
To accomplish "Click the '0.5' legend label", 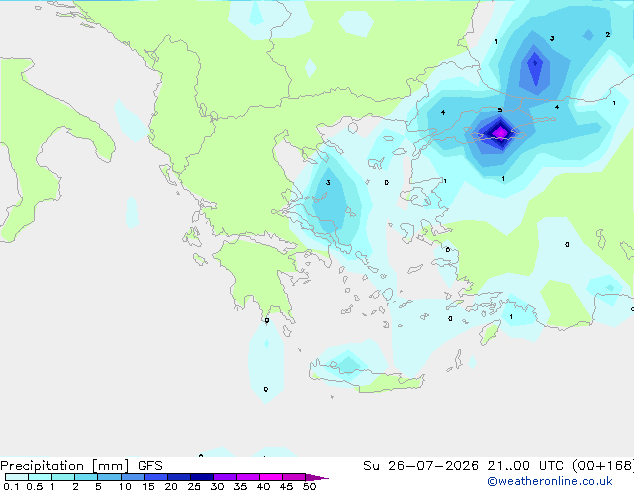I will point(35,486).
